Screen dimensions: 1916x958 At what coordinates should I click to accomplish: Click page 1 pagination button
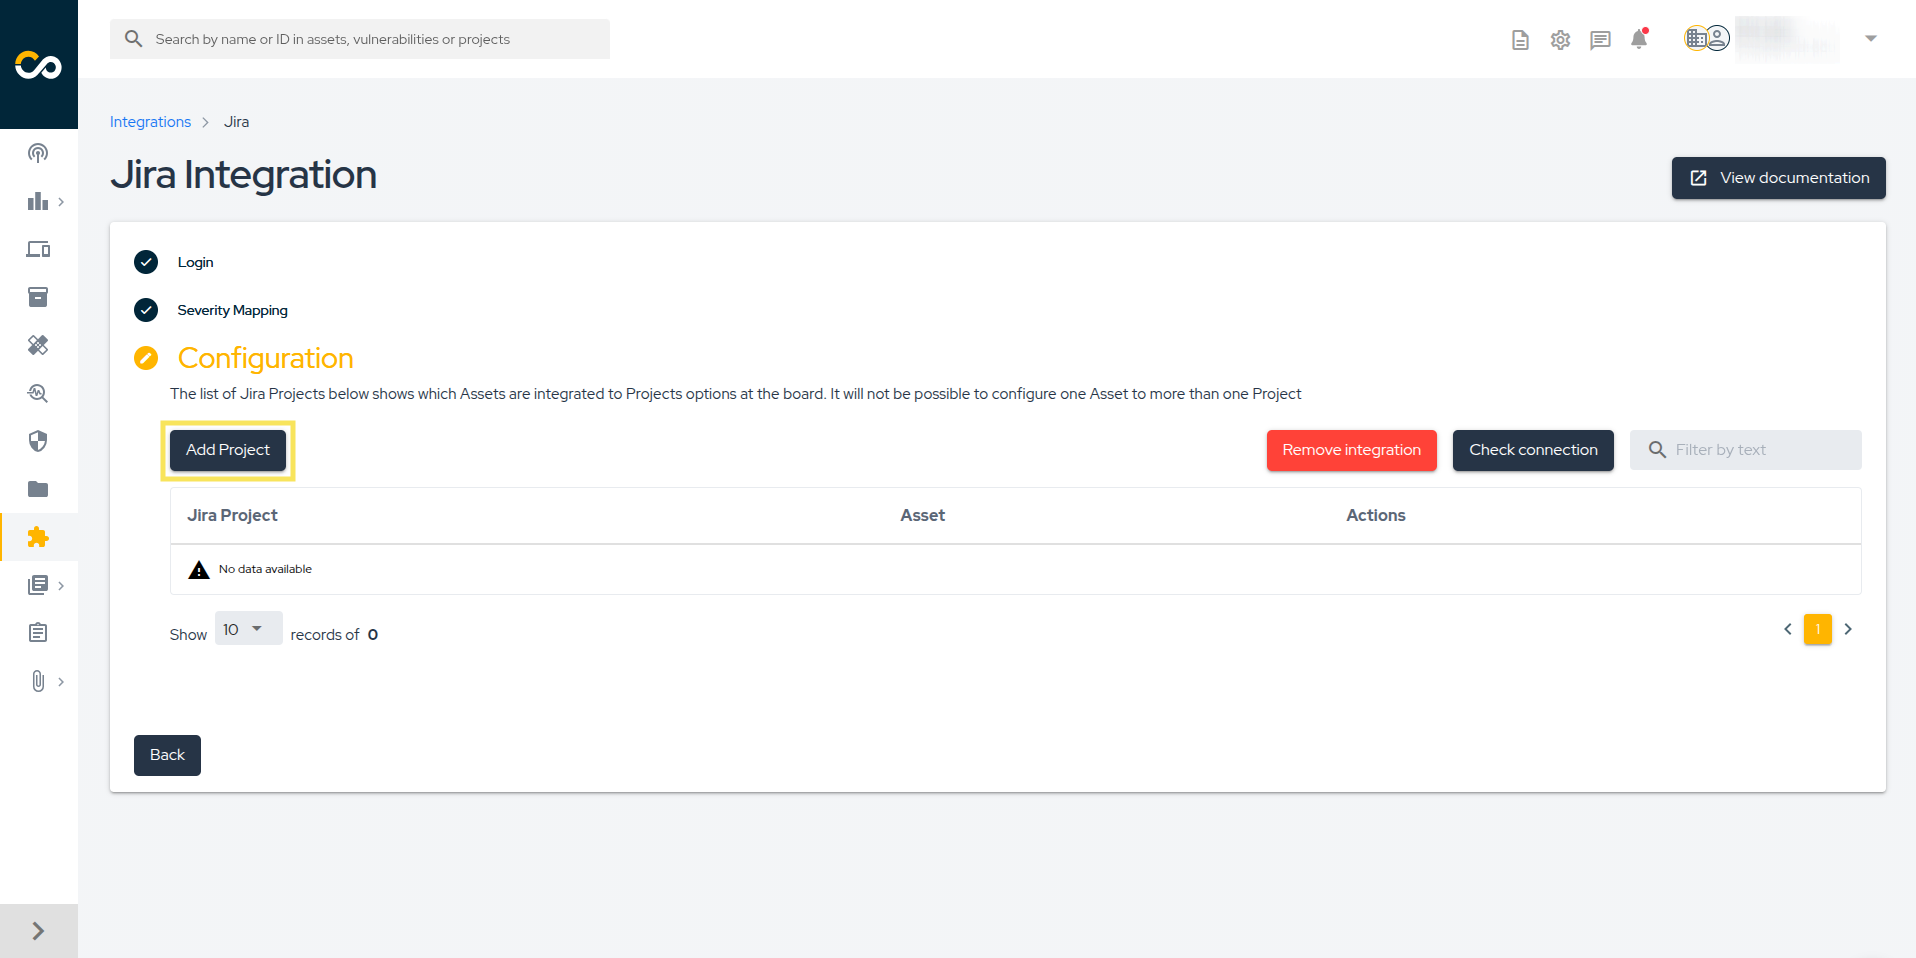[1817, 629]
